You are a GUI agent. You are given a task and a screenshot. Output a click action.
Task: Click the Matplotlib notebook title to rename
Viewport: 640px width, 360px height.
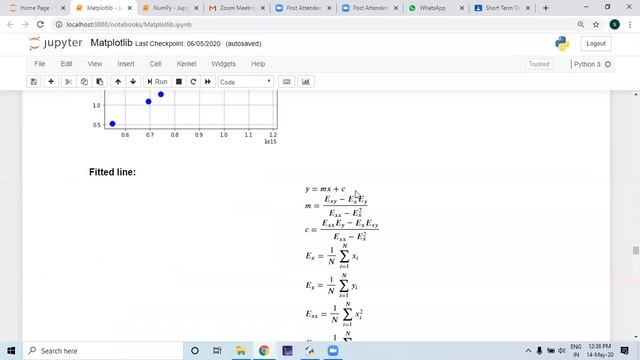click(x=111, y=43)
